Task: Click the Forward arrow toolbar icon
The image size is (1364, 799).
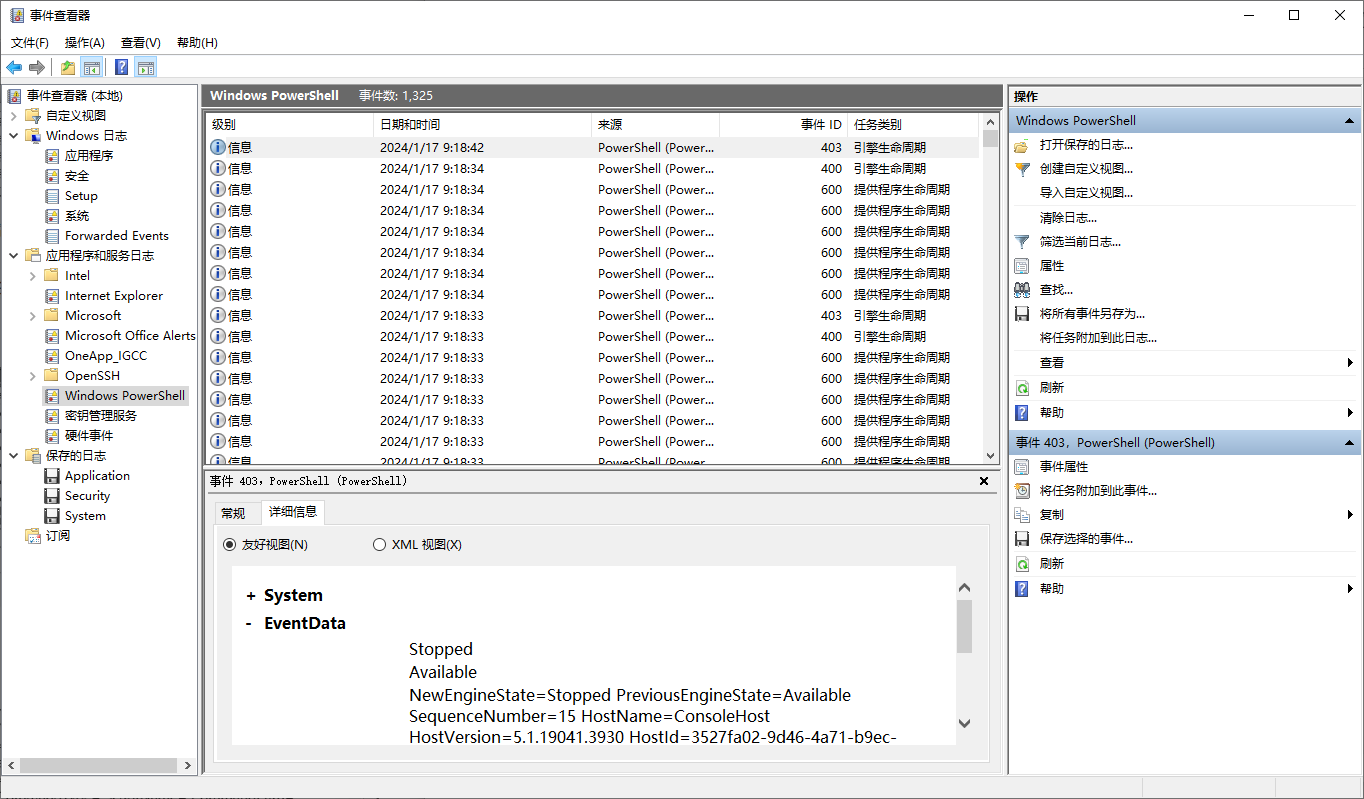Action: pos(37,67)
